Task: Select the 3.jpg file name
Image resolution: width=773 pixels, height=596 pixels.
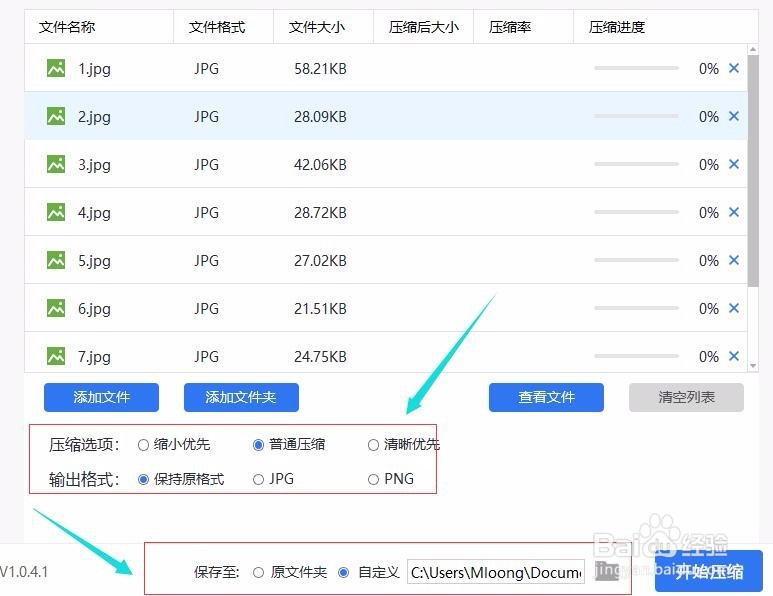Action: click(x=94, y=165)
